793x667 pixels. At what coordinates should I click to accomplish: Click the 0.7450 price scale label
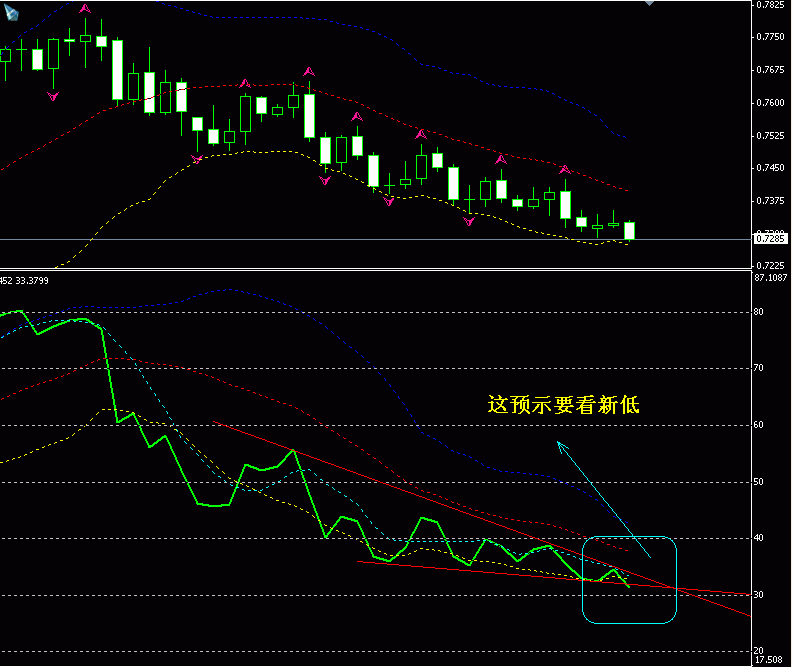770,168
